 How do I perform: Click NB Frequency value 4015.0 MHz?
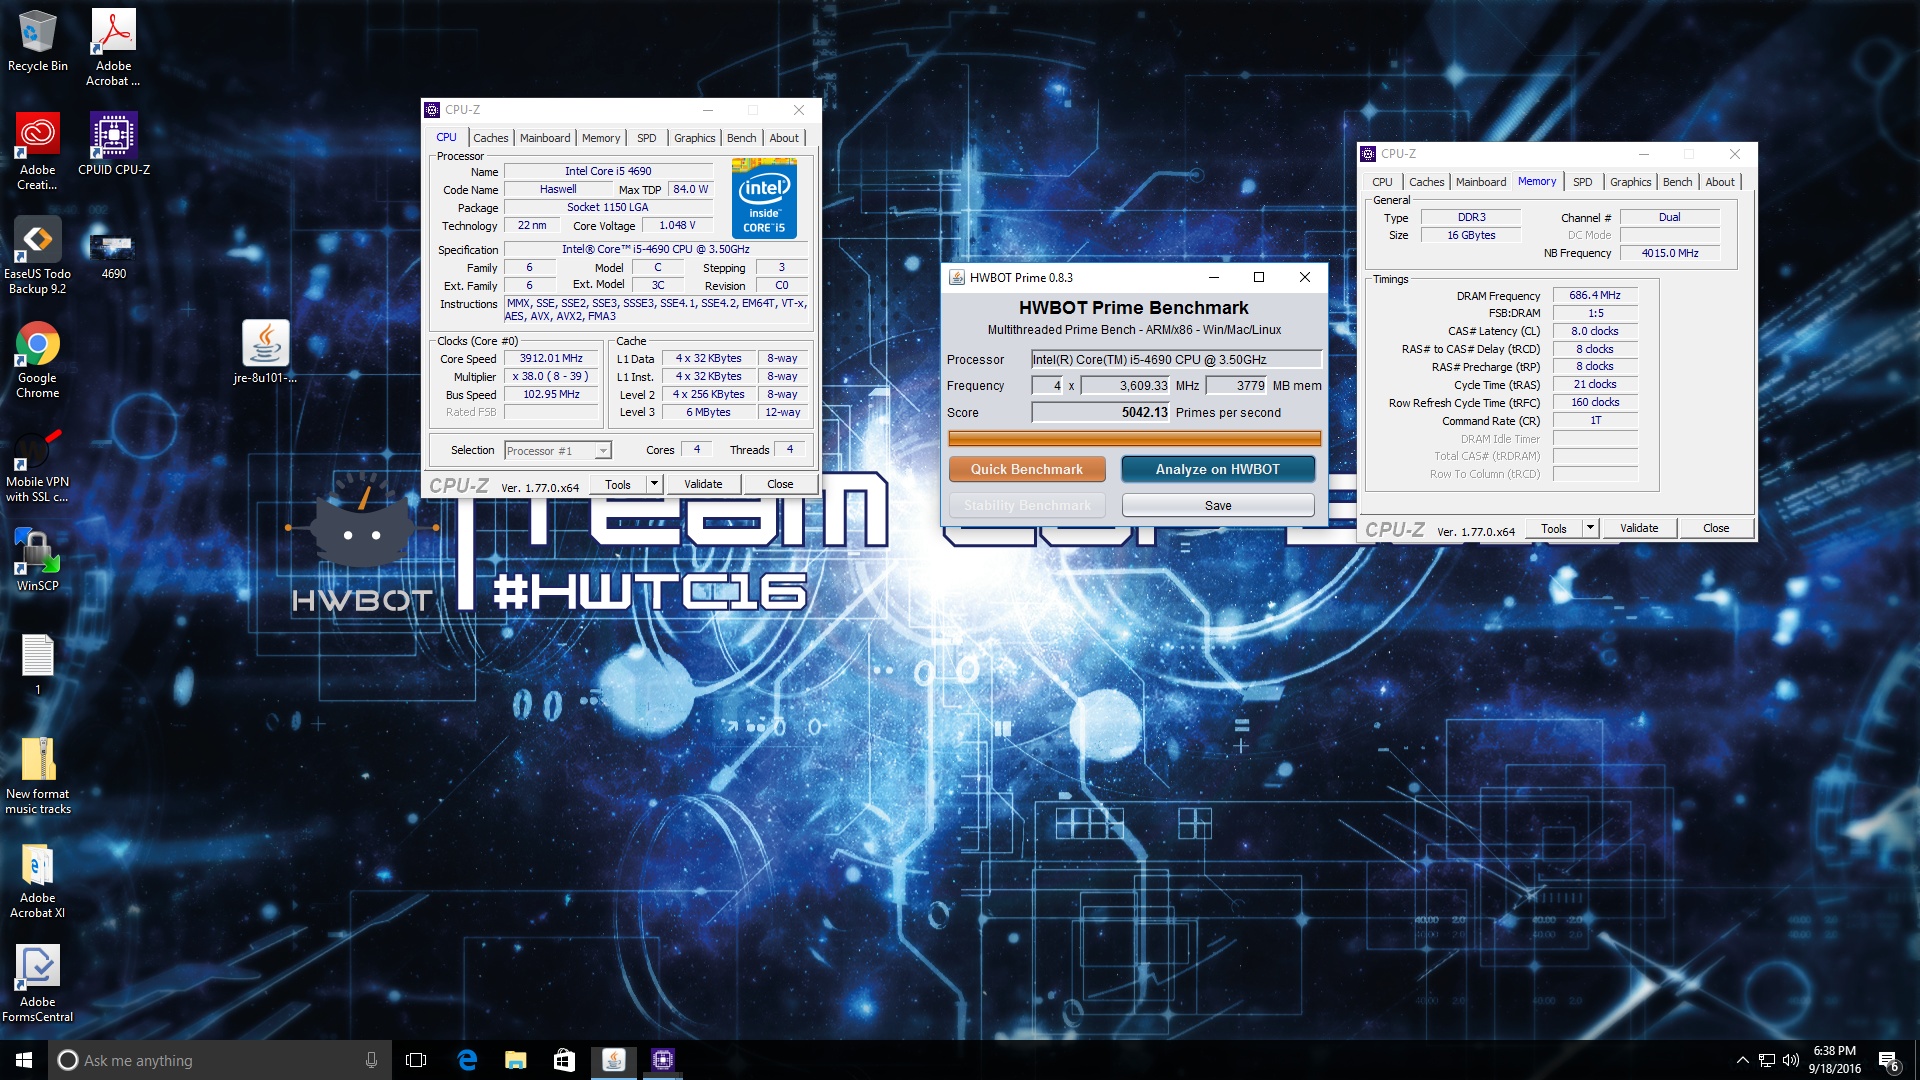[1669, 253]
